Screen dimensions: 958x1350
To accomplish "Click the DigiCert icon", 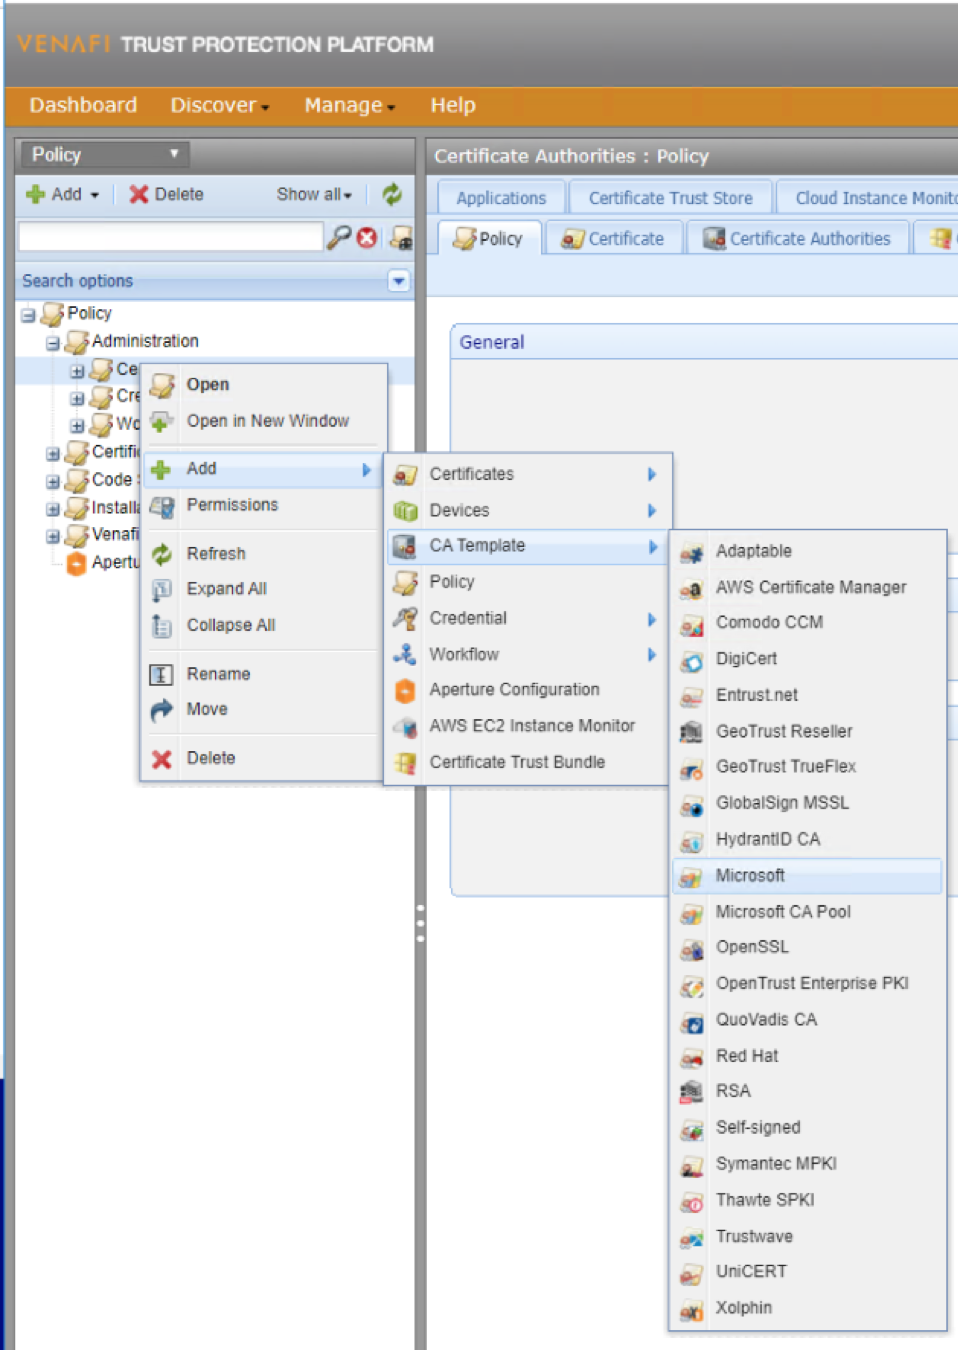I will (691, 660).
